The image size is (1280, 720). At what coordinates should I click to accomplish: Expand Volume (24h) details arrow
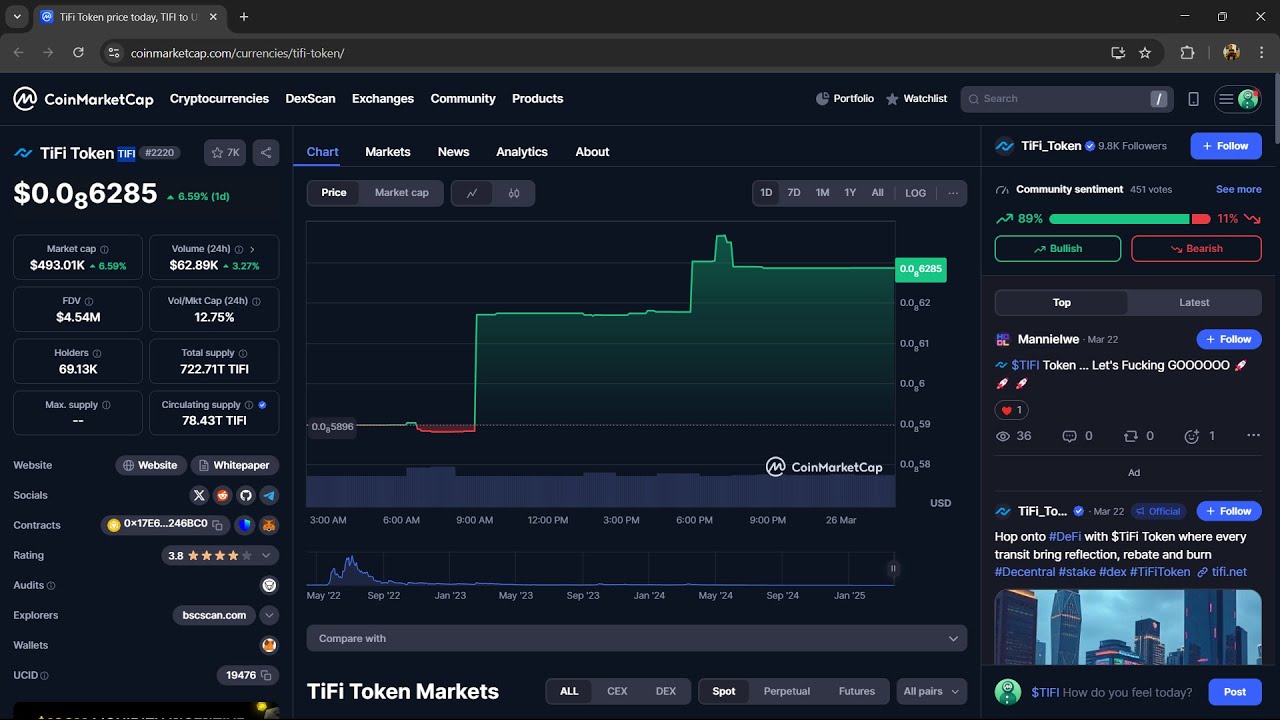(x=252, y=249)
